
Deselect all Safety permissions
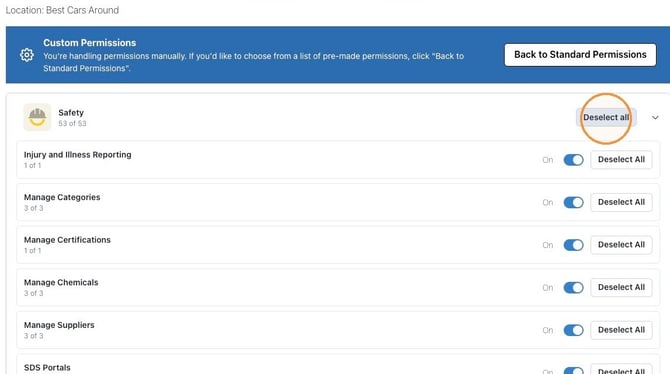[606, 118]
